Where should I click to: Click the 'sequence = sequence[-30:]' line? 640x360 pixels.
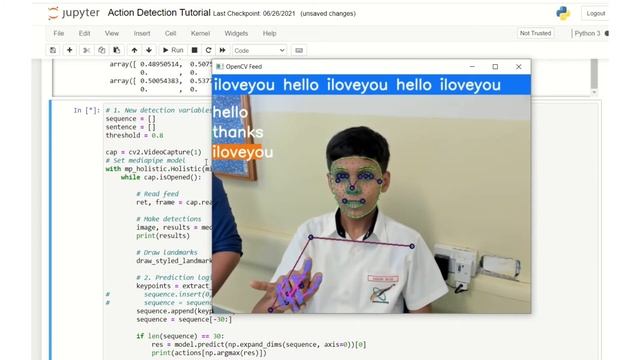coord(184,319)
